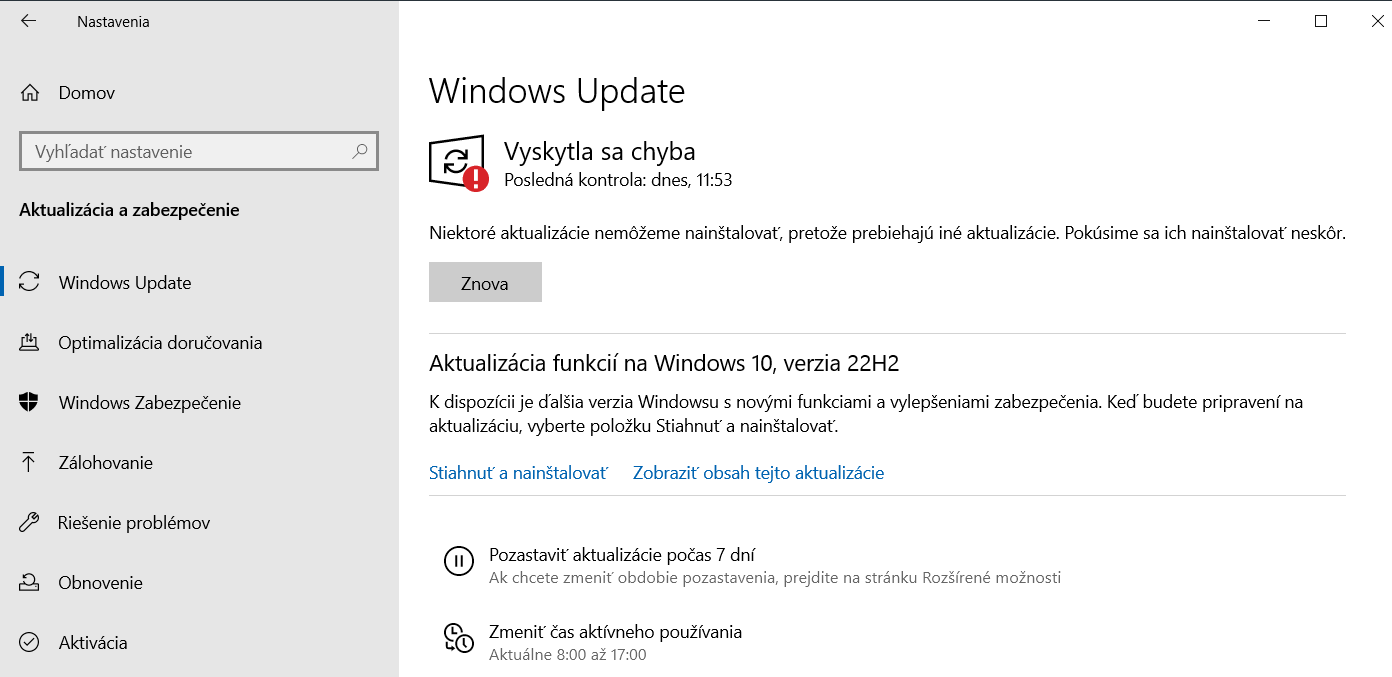This screenshot has width=1392, height=677.
Task: Open Zobraziť obsah tejto aktualizácie link
Action: (758, 473)
